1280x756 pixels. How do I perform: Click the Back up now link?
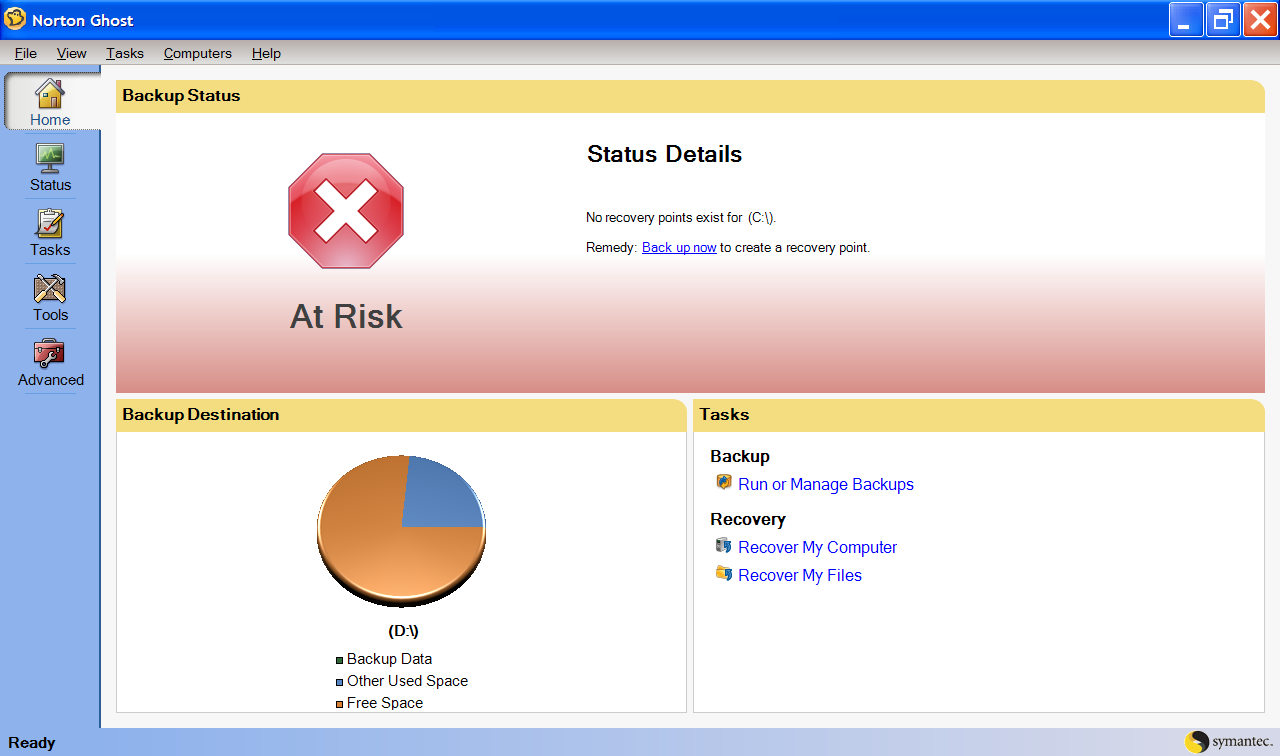(679, 247)
